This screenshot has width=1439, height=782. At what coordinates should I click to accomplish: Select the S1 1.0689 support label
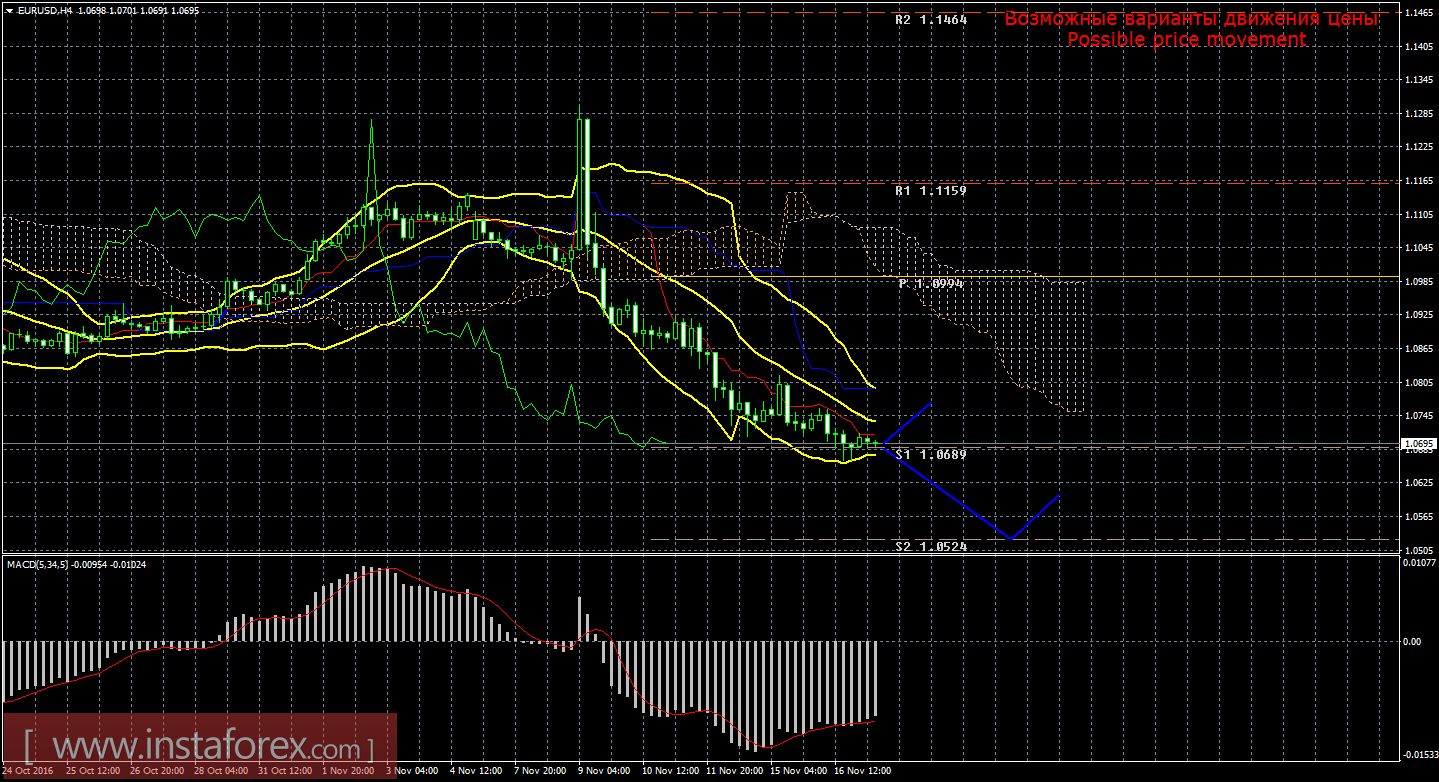tap(930, 454)
